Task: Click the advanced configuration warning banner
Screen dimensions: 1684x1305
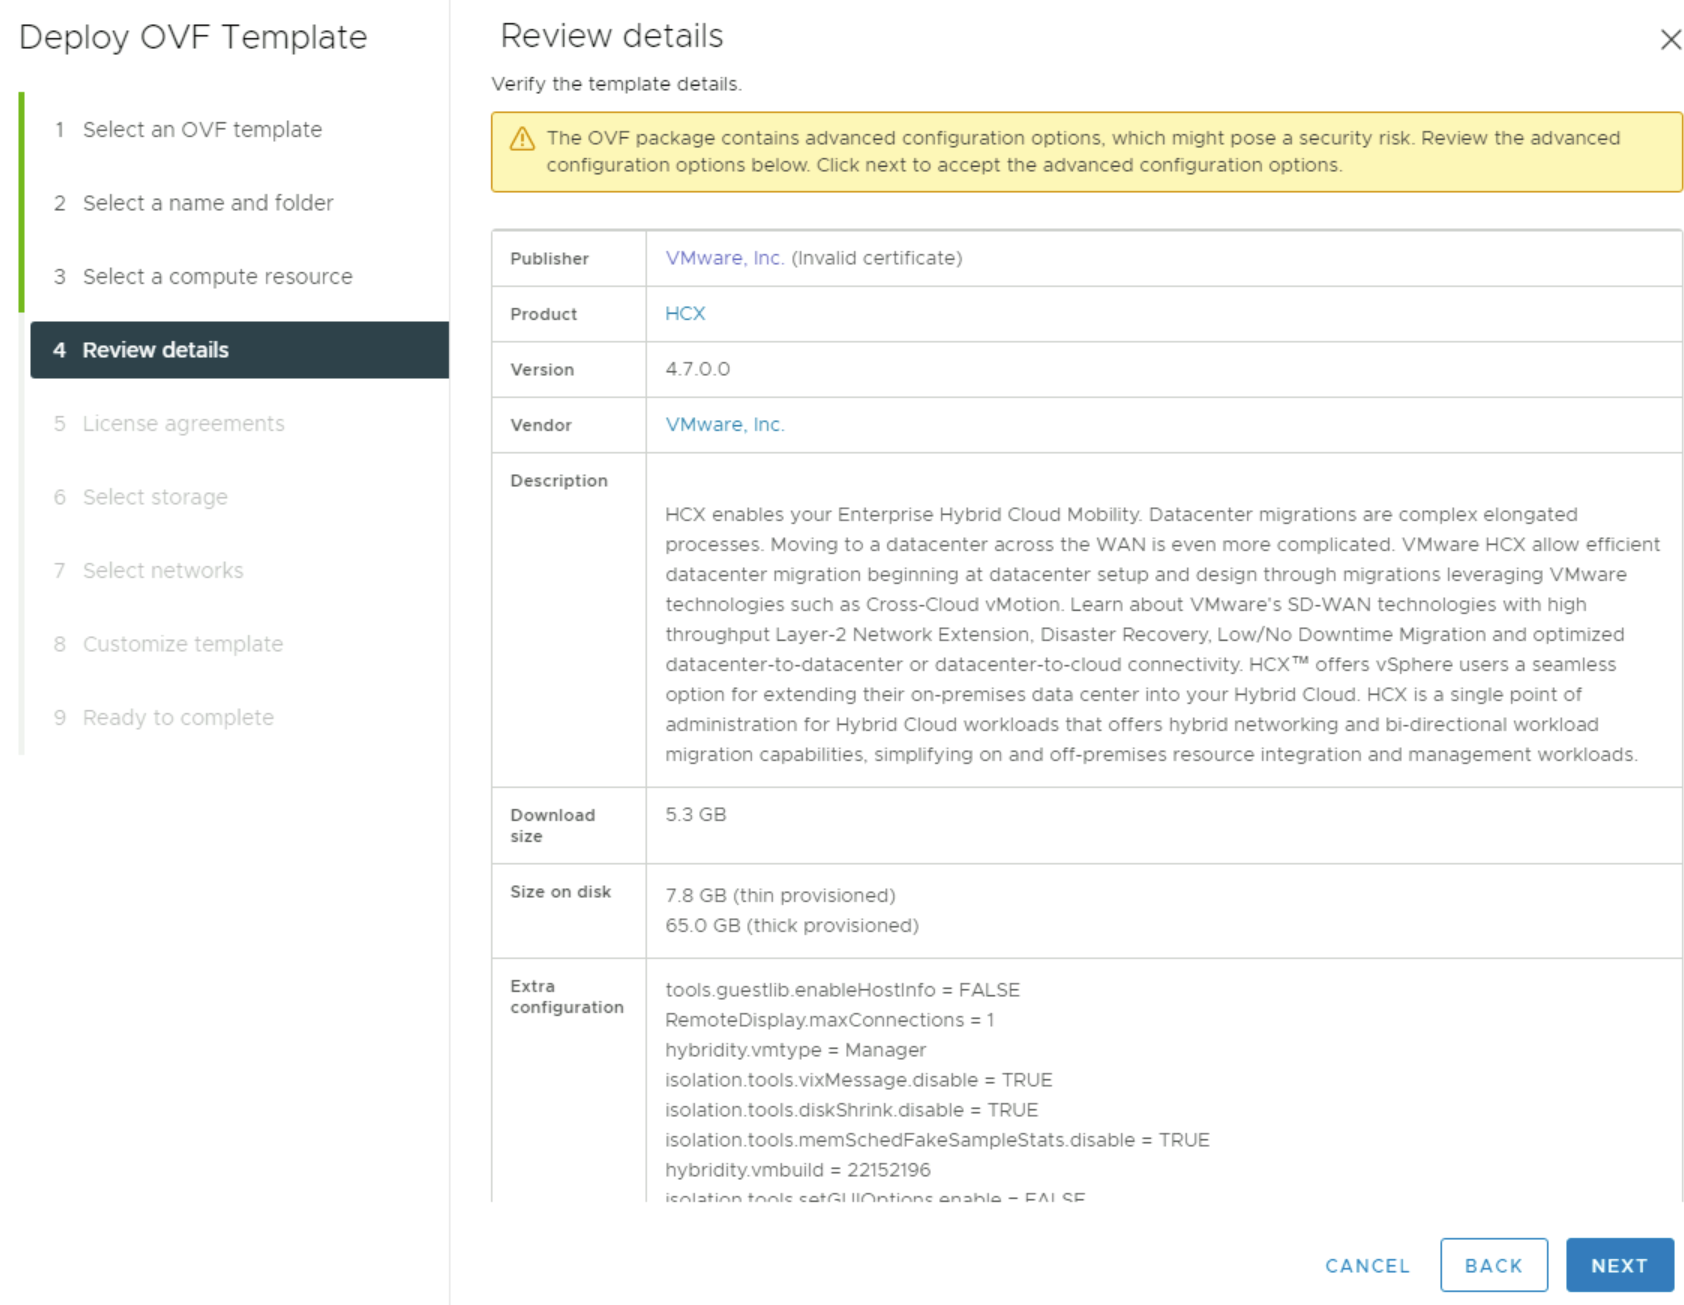Action: [x=1085, y=151]
